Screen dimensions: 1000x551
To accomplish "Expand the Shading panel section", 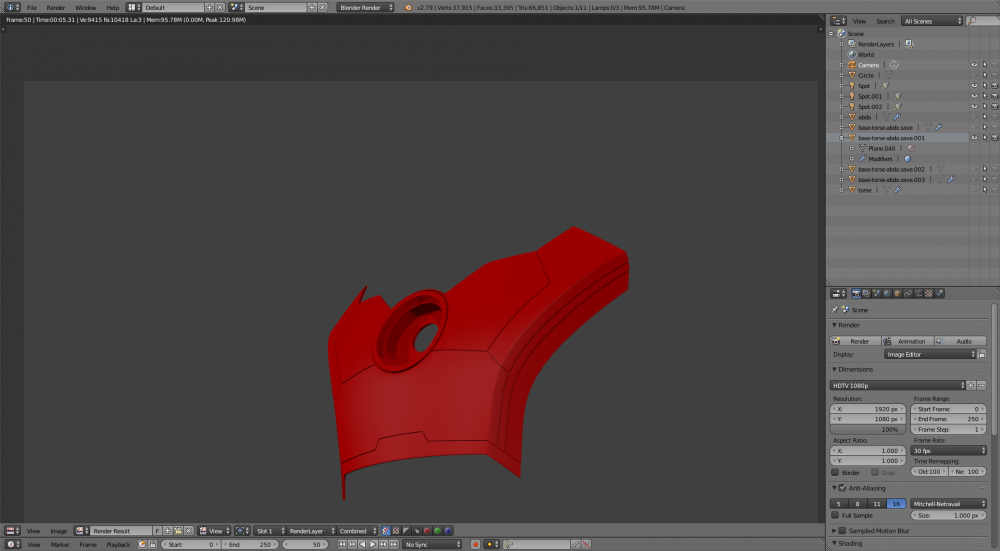I will [x=850, y=543].
